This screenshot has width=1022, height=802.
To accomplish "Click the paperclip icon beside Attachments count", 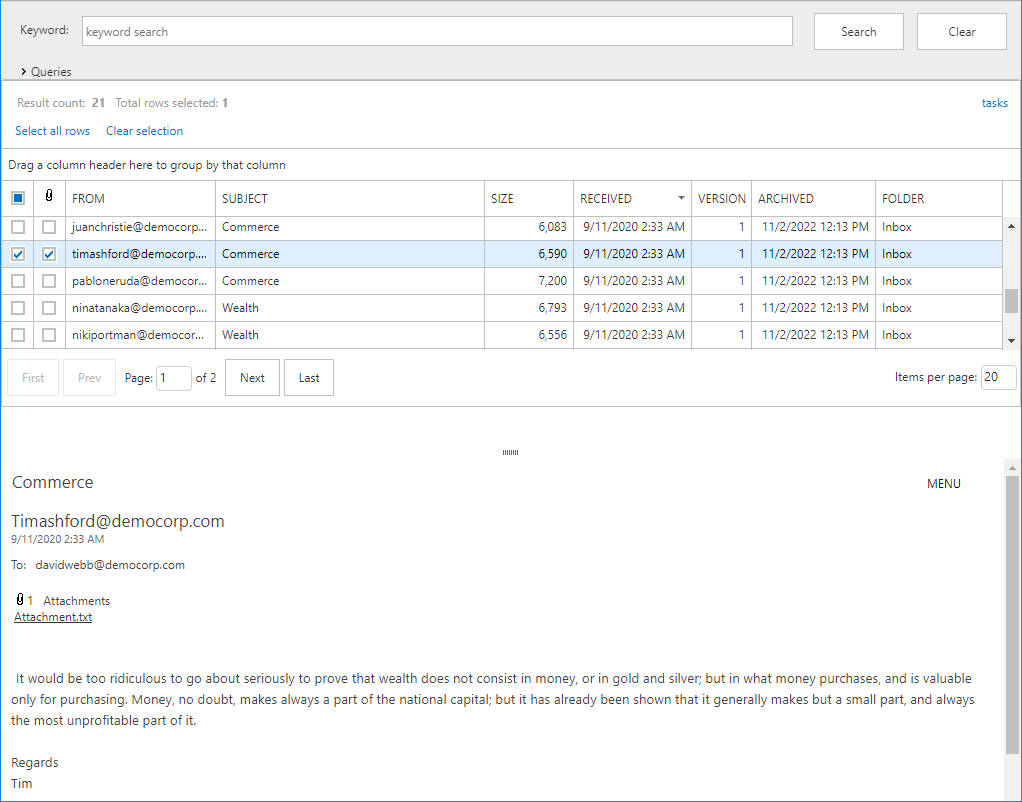I will pos(20,600).
